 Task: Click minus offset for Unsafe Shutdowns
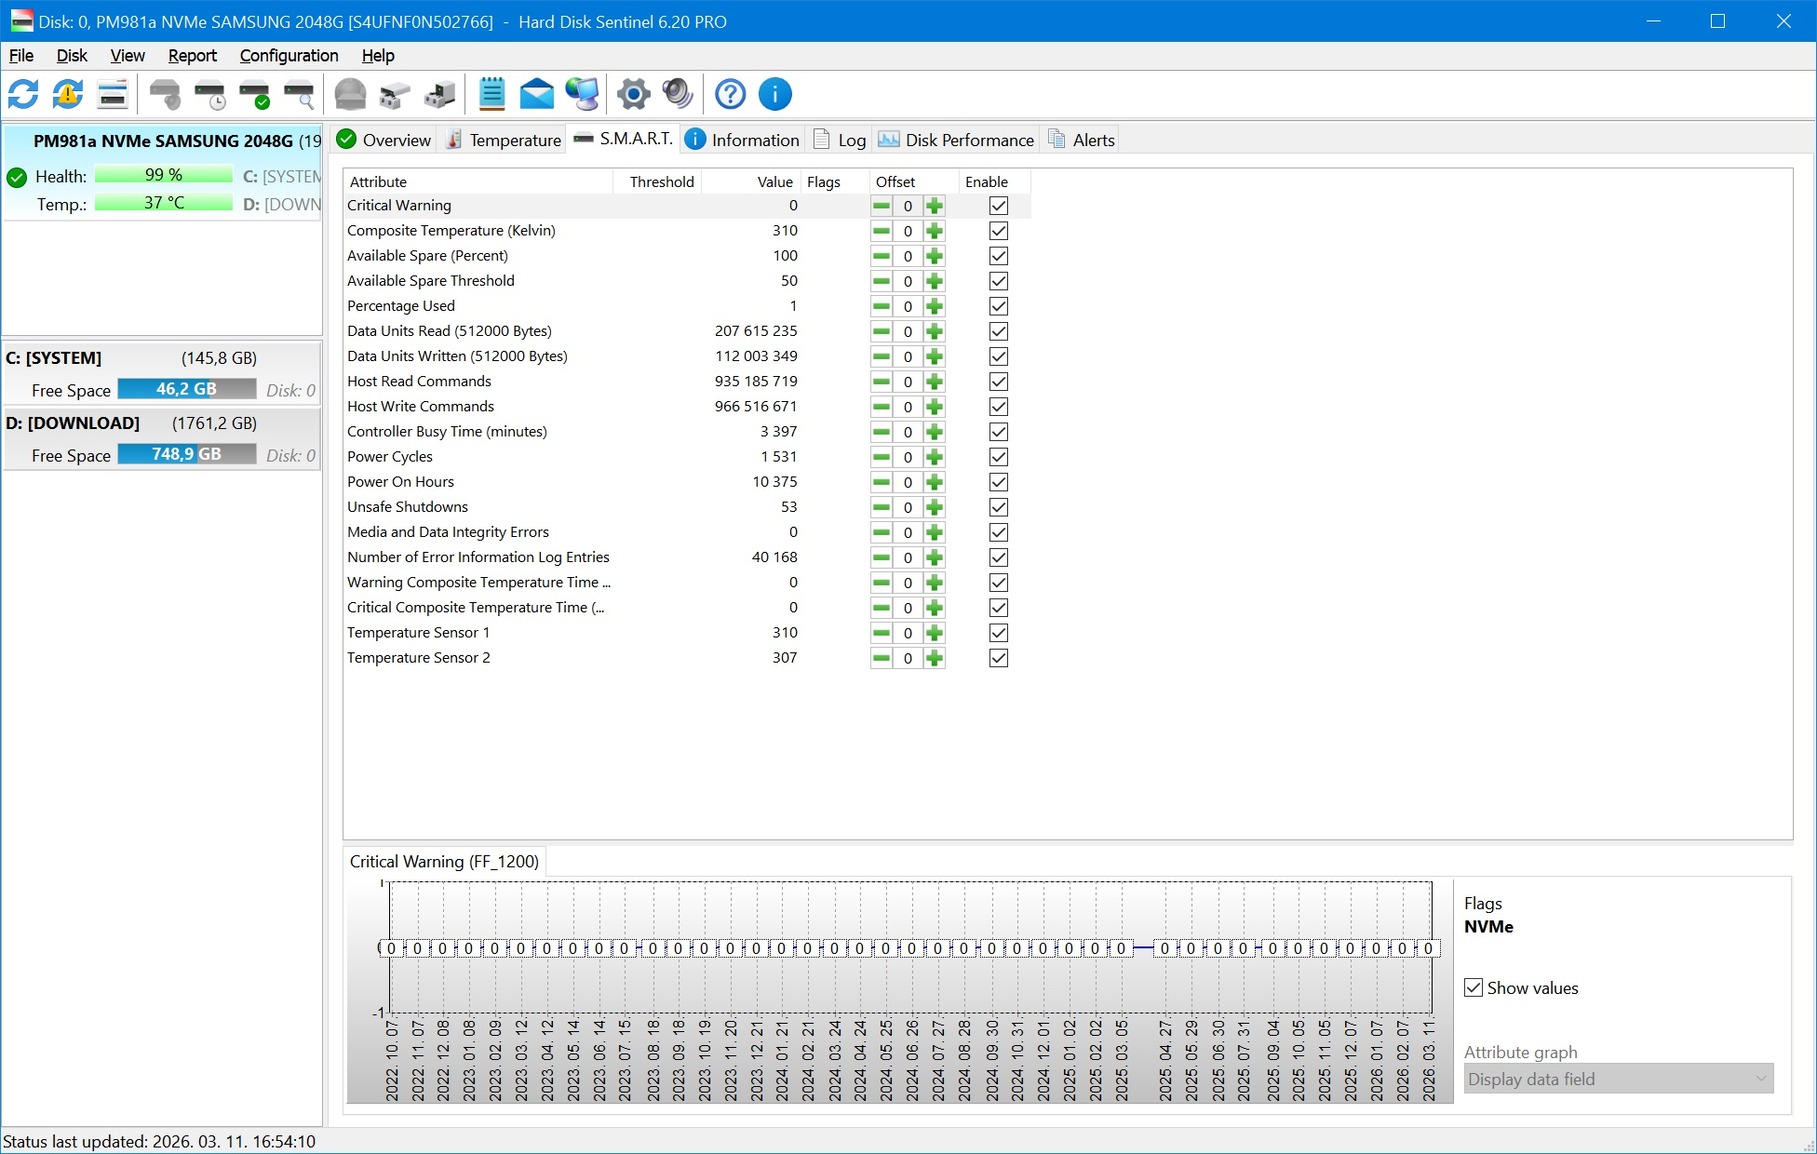pyautogui.click(x=881, y=507)
